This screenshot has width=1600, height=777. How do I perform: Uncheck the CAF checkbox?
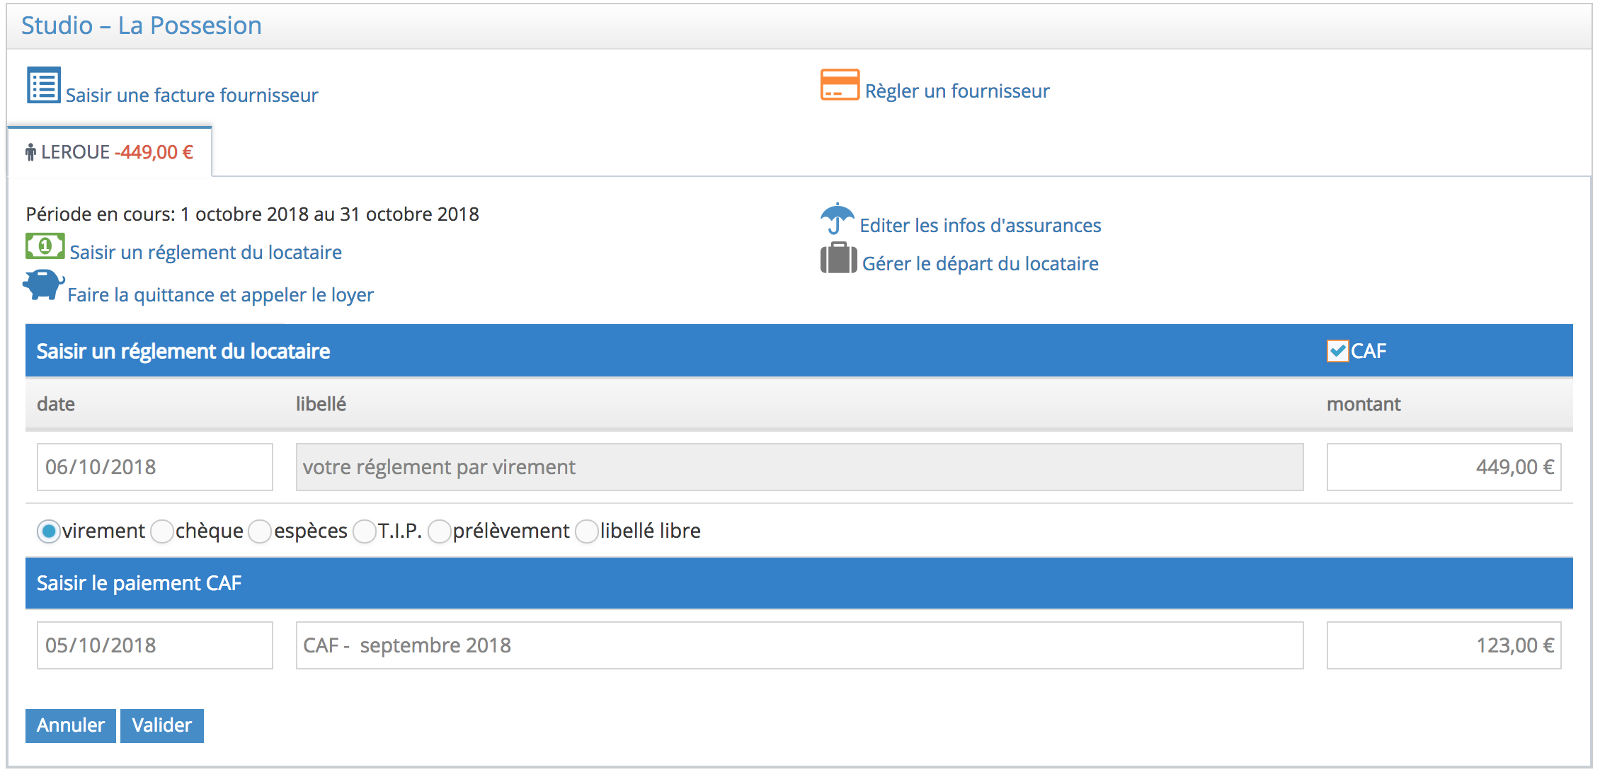(x=1337, y=351)
